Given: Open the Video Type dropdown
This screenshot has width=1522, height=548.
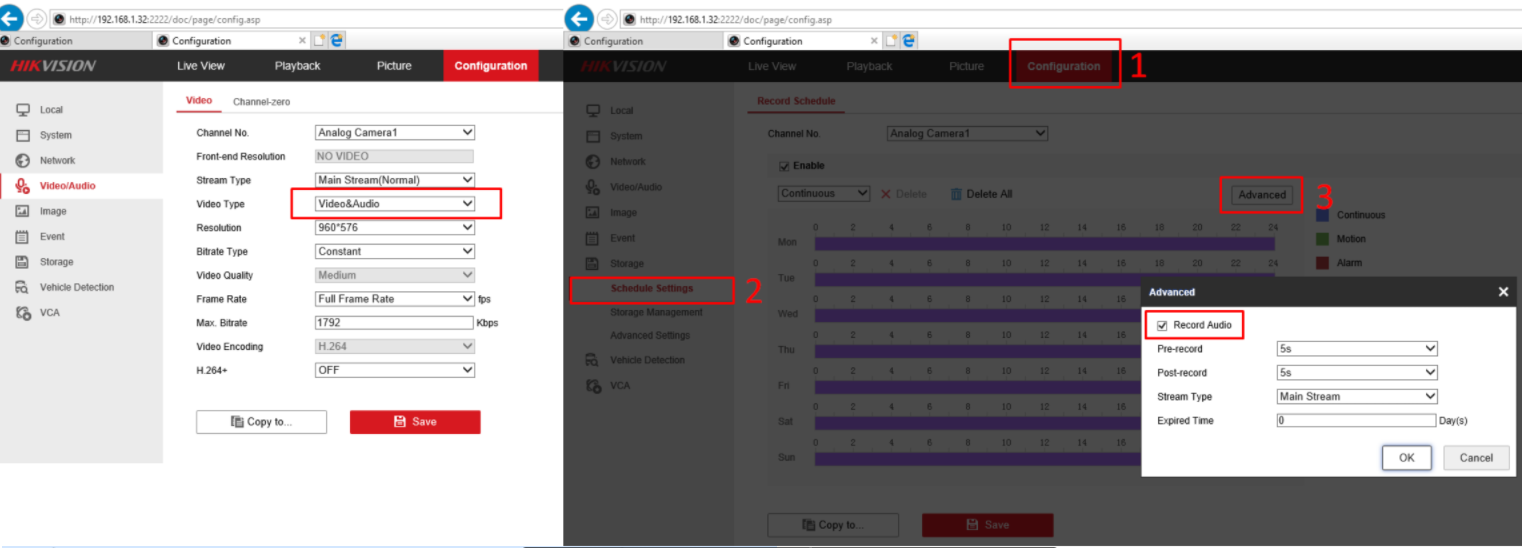Looking at the screenshot, I should pyautogui.click(x=395, y=204).
